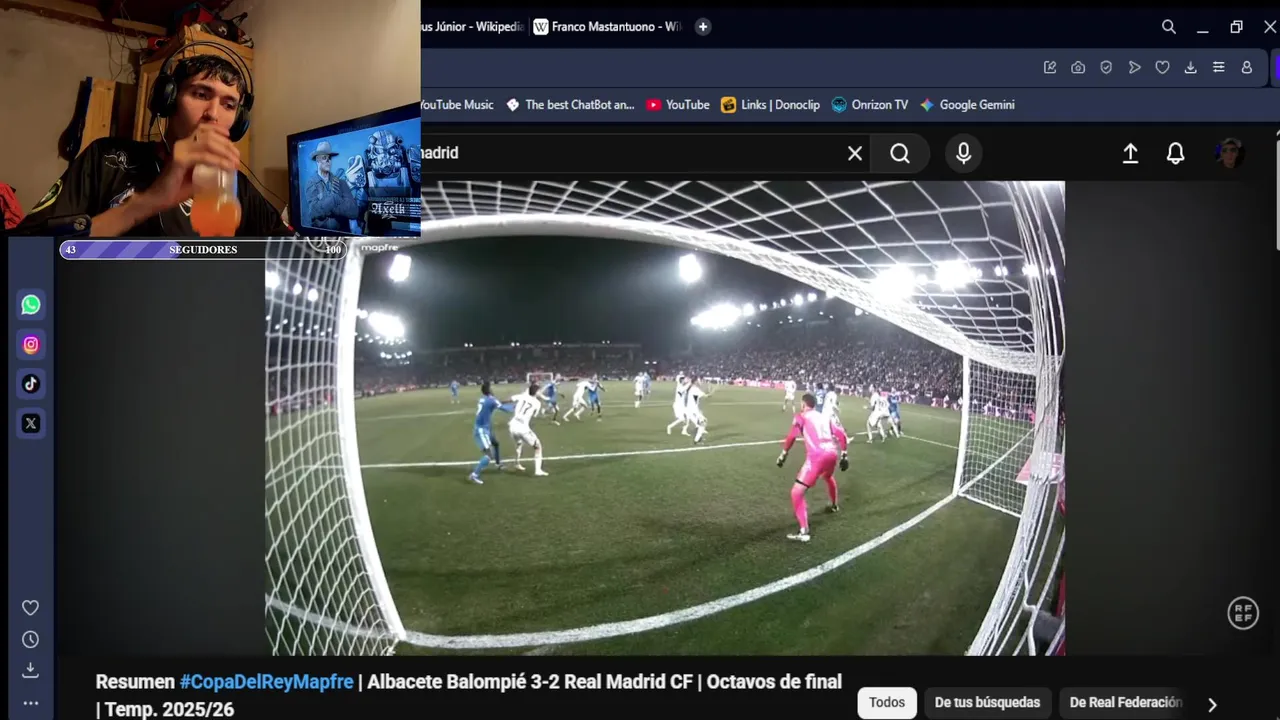Click the football video player area
Screen dimensions: 1280x720
point(665,418)
